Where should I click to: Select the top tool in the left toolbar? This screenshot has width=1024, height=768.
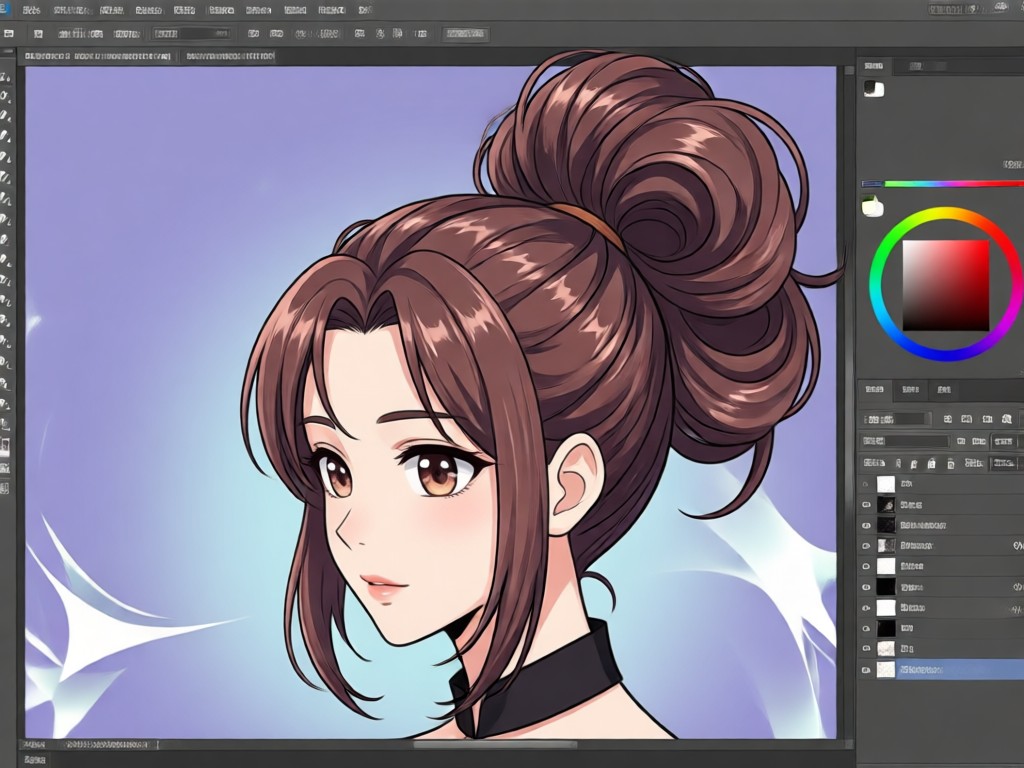click(7, 77)
